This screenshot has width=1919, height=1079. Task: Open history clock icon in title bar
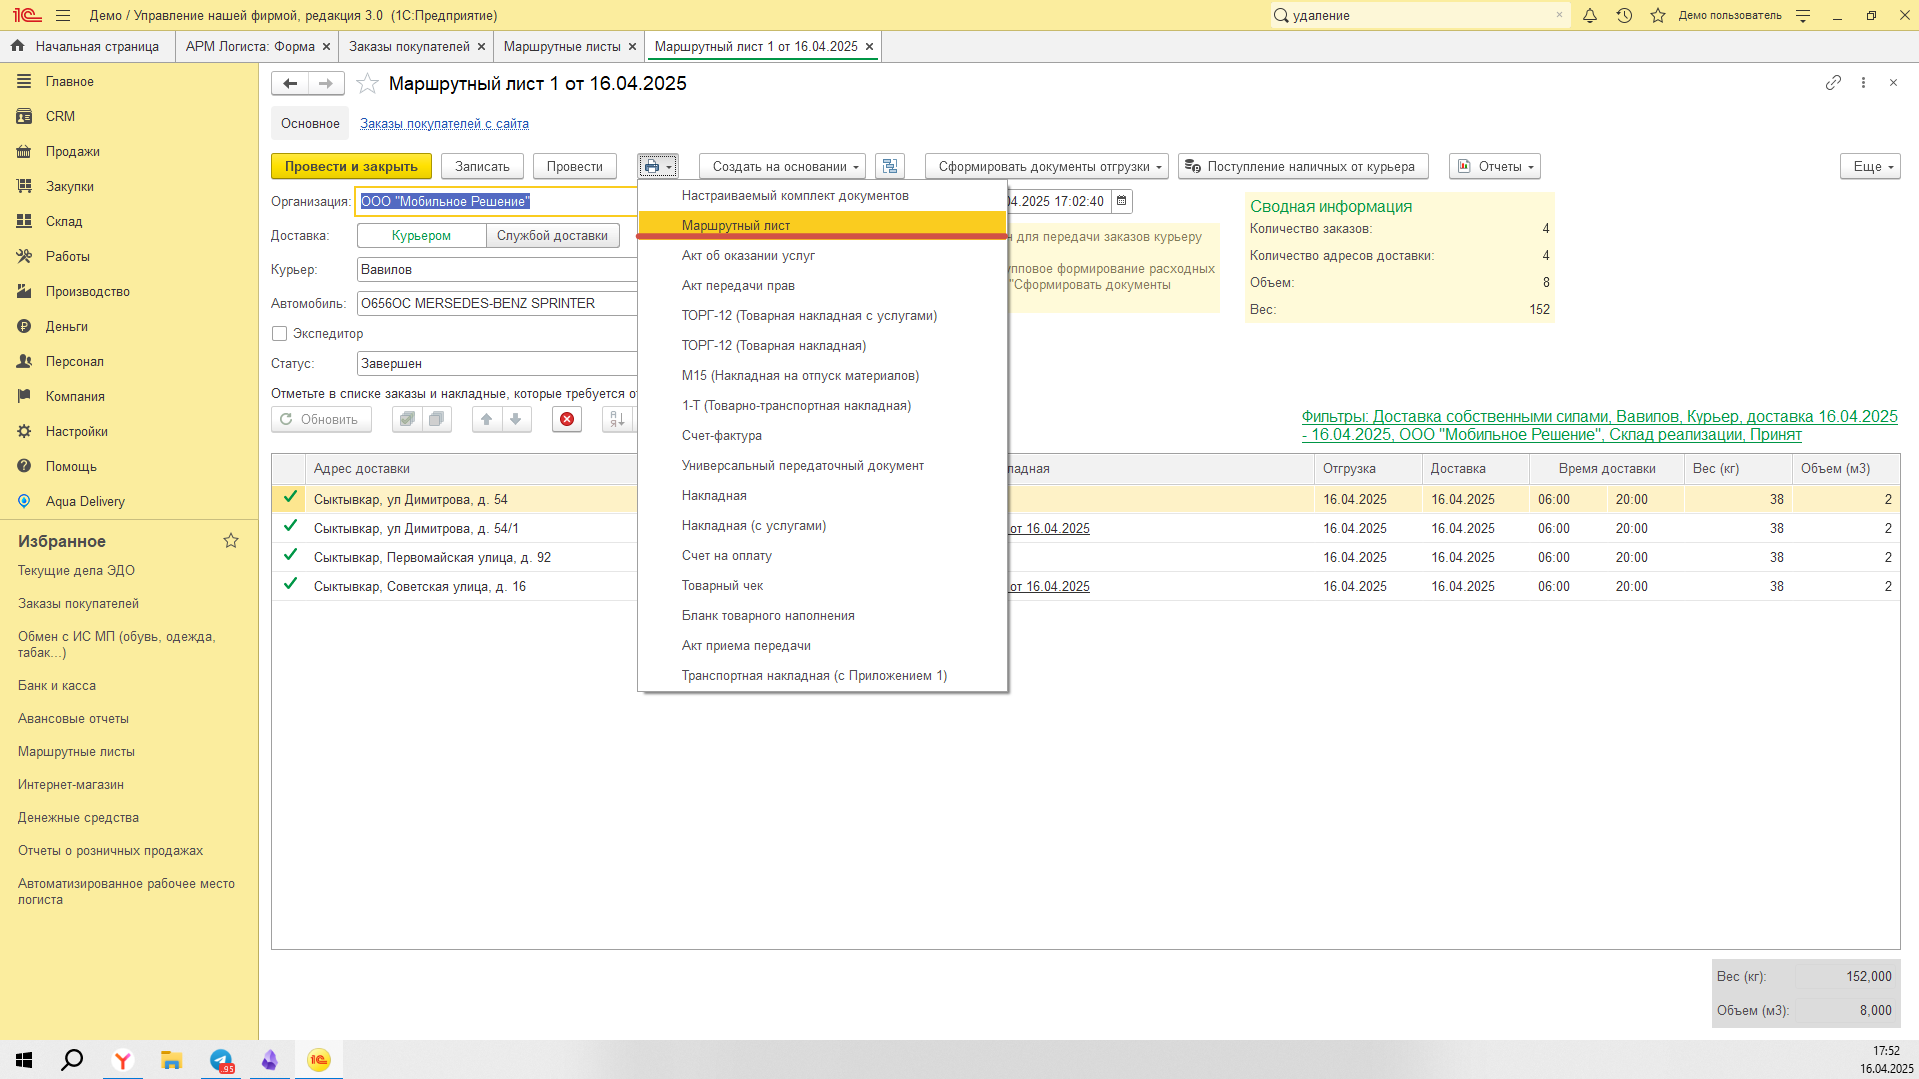(1624, 15)
